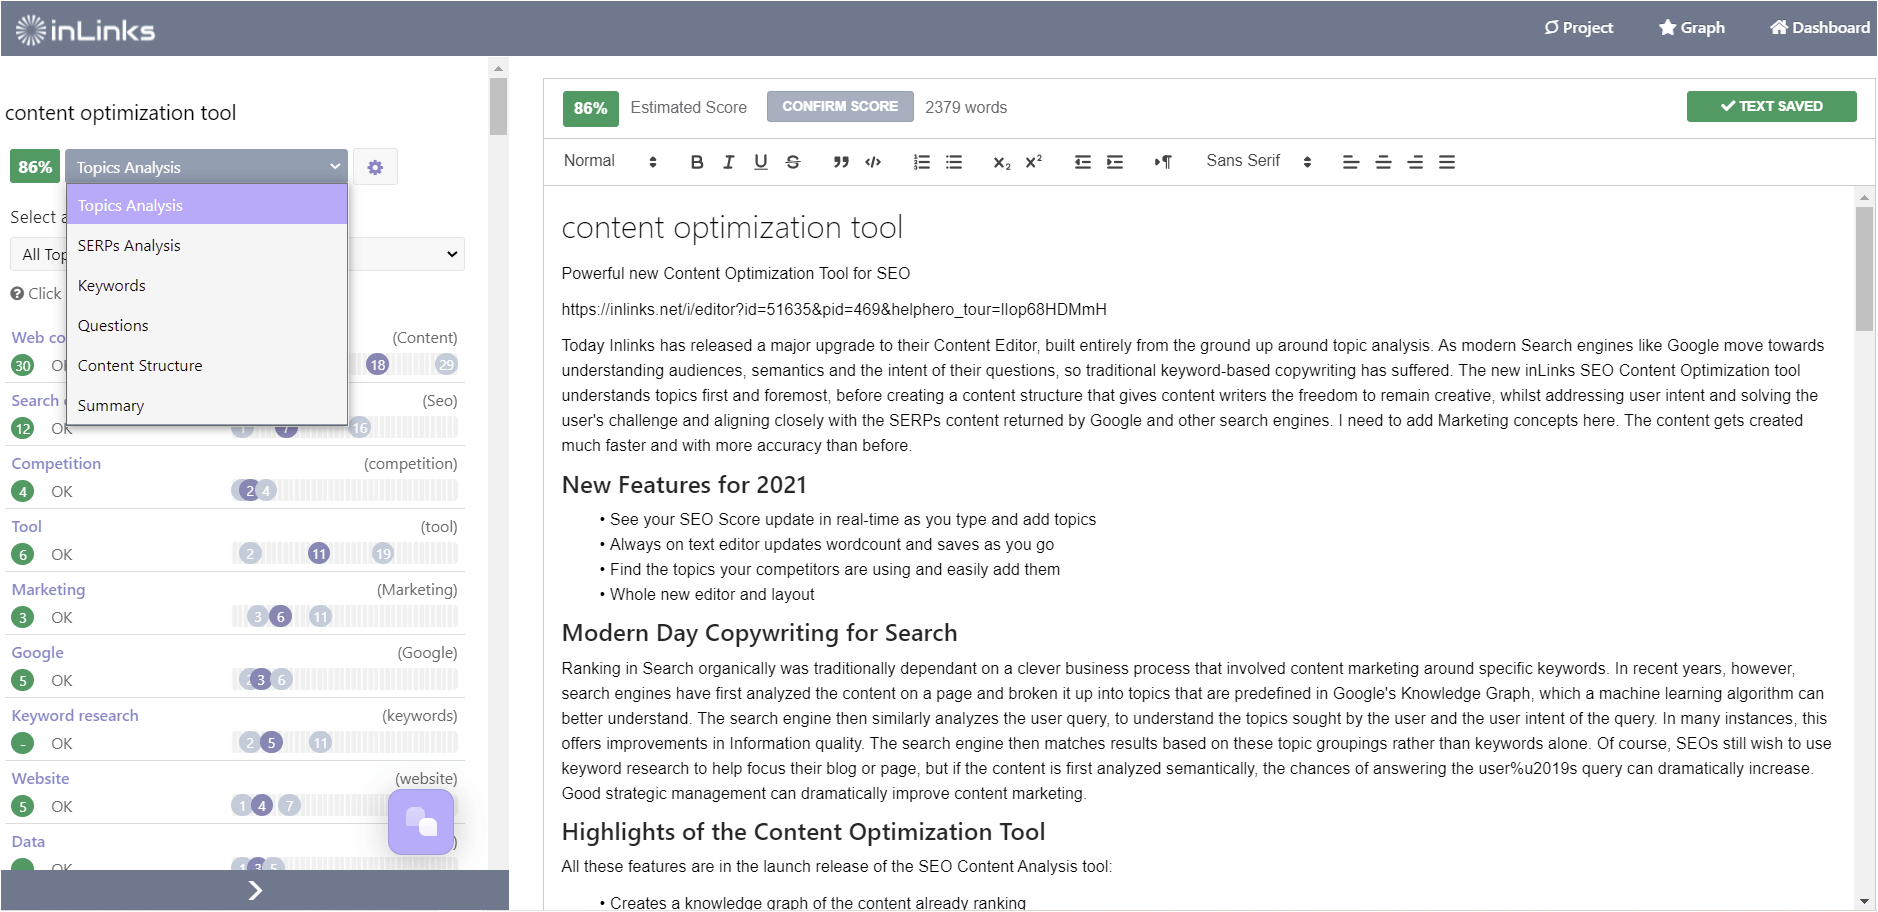Apply Italic formatting
The image size is (1878, 912).
(x=729, y=162)
